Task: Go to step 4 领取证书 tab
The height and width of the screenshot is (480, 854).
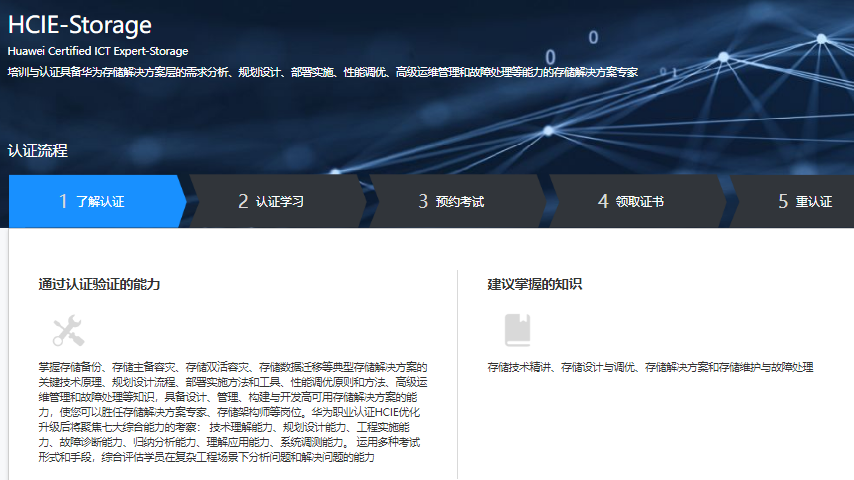Action: pyautogui.click(x=636, y=201)
